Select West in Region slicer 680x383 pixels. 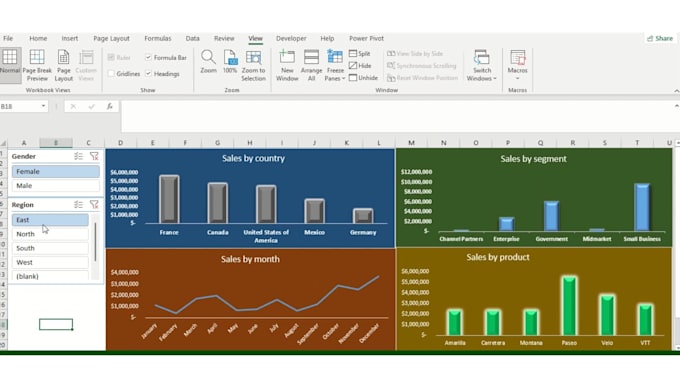[x=50, y=262]
